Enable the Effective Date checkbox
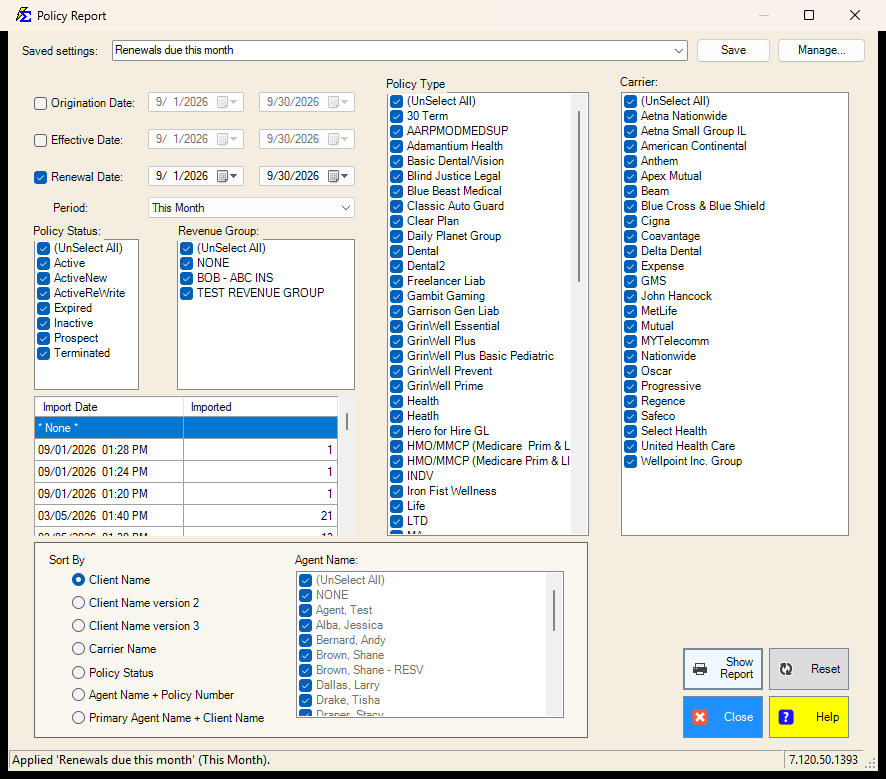The width and height of the screenshot is (886, 779). tap(40, 140)
